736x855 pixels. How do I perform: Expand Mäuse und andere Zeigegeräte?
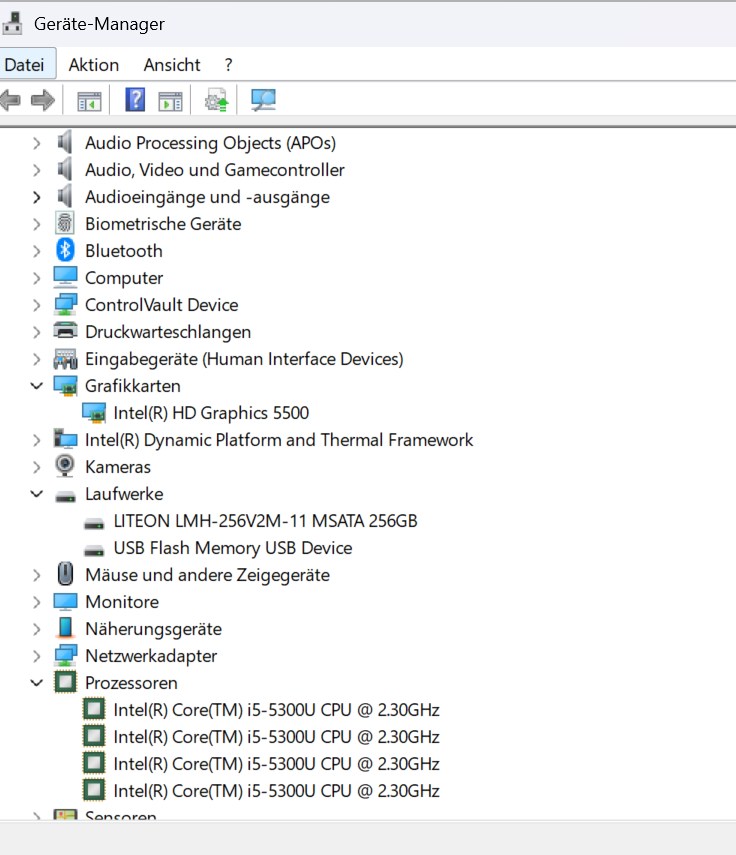point(37,575)
